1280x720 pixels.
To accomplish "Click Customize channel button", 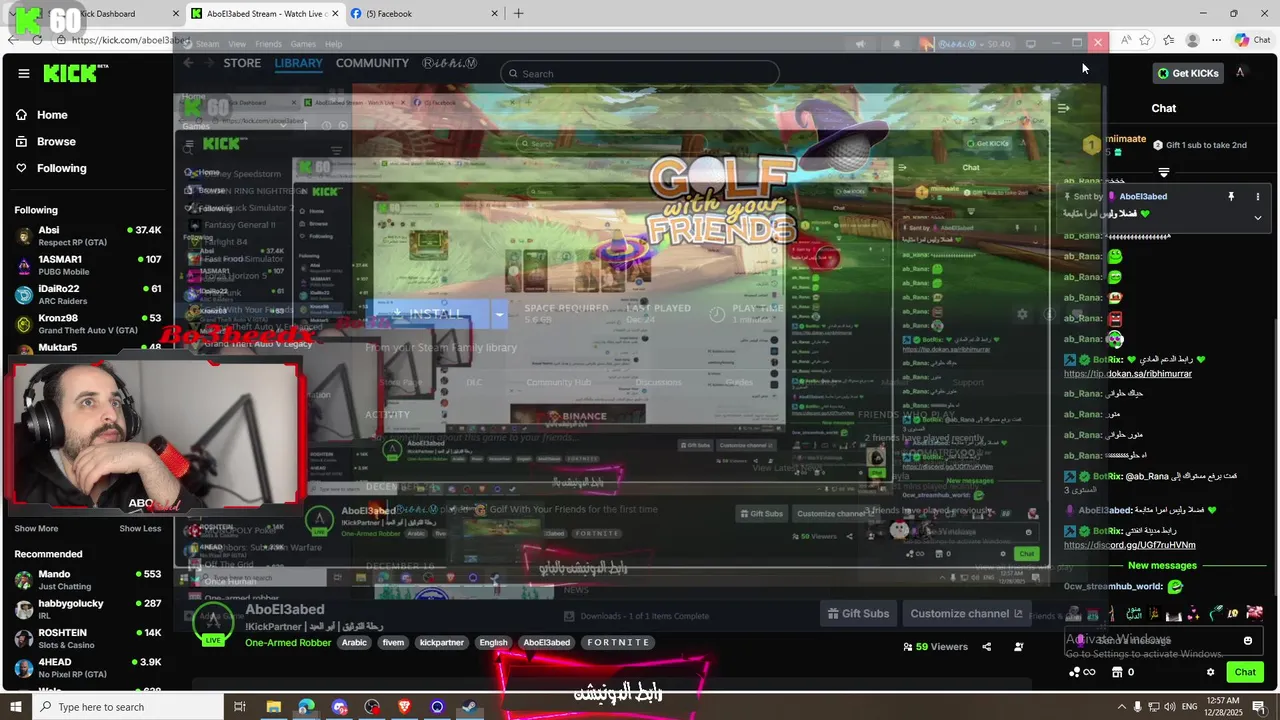I will 966,614.
